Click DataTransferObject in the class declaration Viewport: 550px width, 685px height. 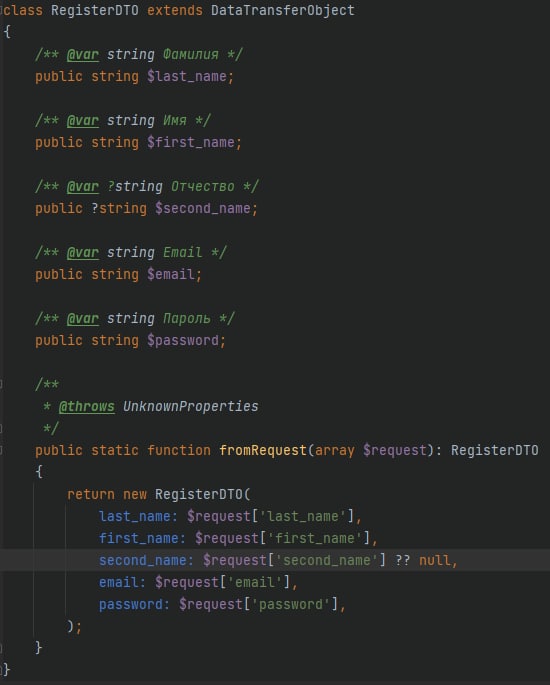point(283,10)
